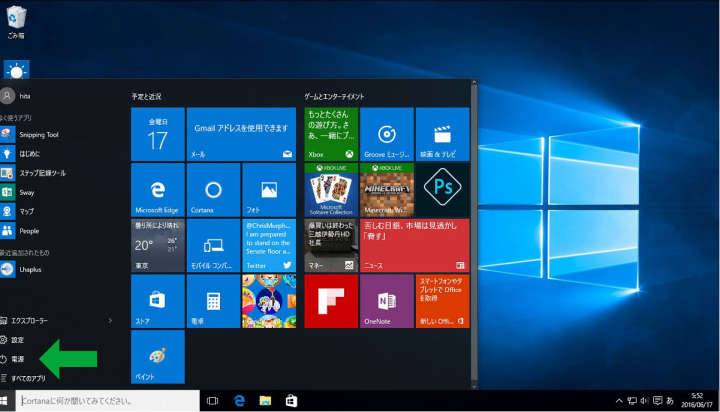
Task: Open the green Xbox tile
Action: 331,134
